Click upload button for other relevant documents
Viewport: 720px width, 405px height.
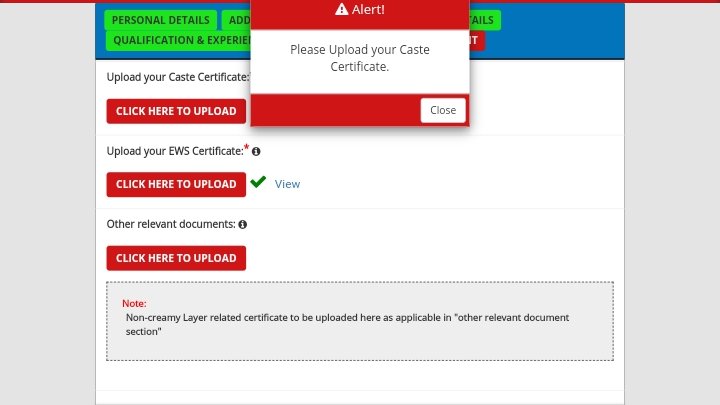[176, 258]
